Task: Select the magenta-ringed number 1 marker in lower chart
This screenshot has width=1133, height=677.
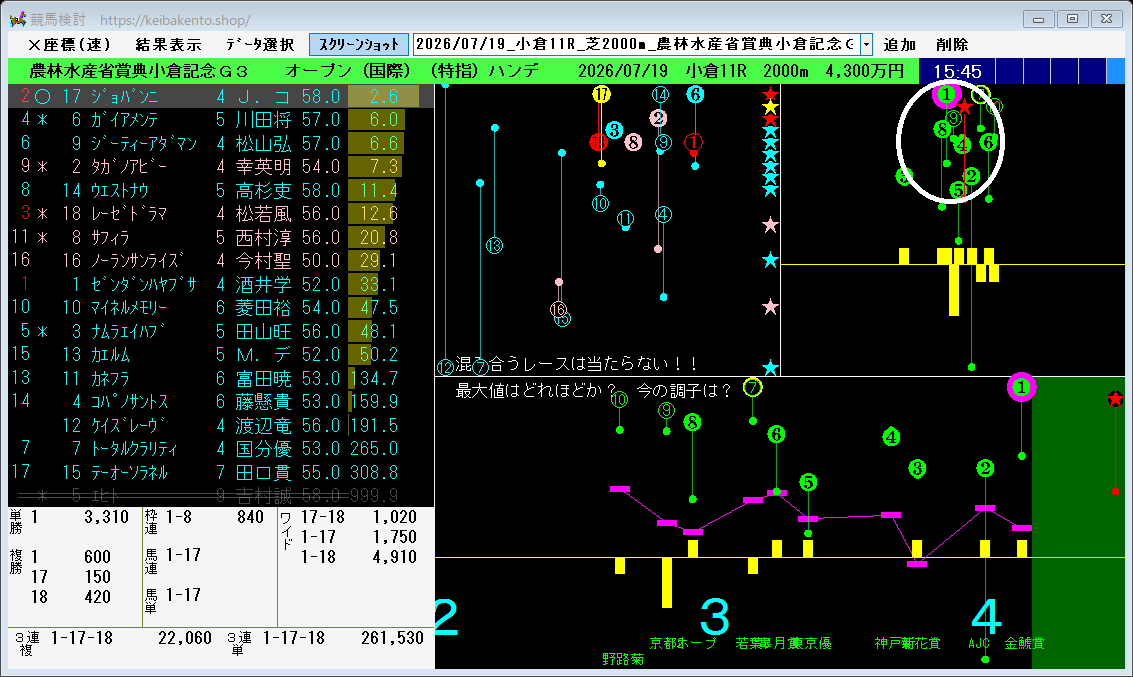Action: click(x=1021, y=388)
